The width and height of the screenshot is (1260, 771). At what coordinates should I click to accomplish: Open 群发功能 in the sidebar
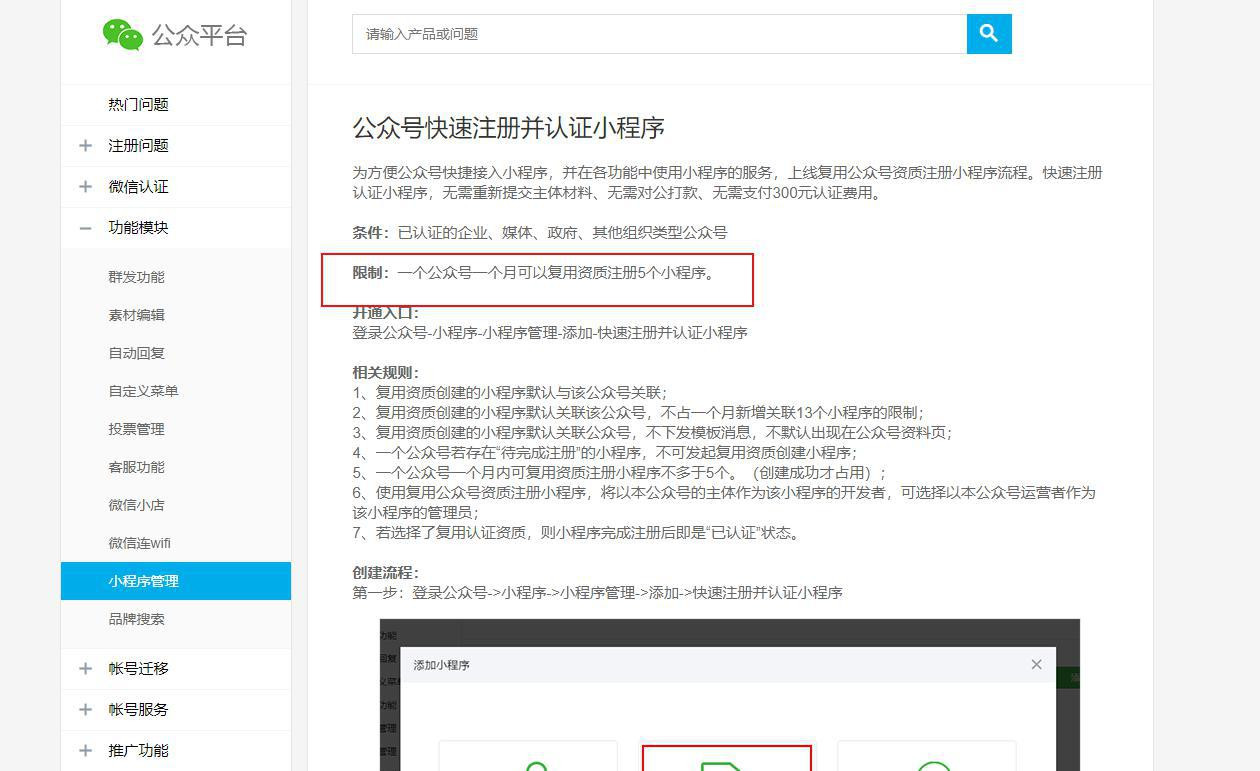[x=136, y=277]
